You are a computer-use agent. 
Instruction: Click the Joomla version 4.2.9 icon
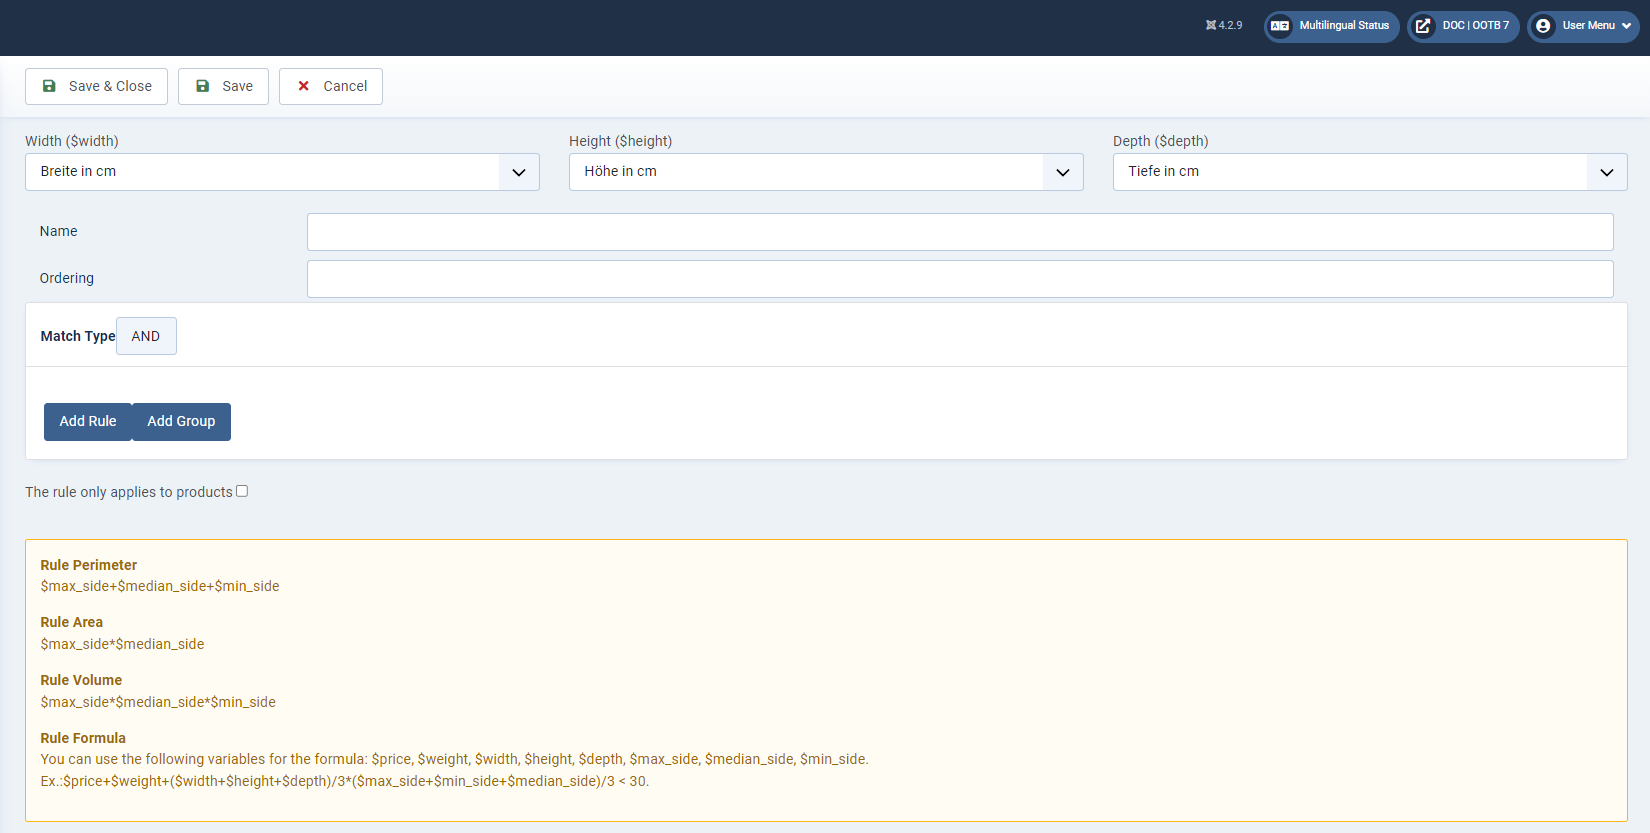pyautogui.click(x=1211, y=26)
